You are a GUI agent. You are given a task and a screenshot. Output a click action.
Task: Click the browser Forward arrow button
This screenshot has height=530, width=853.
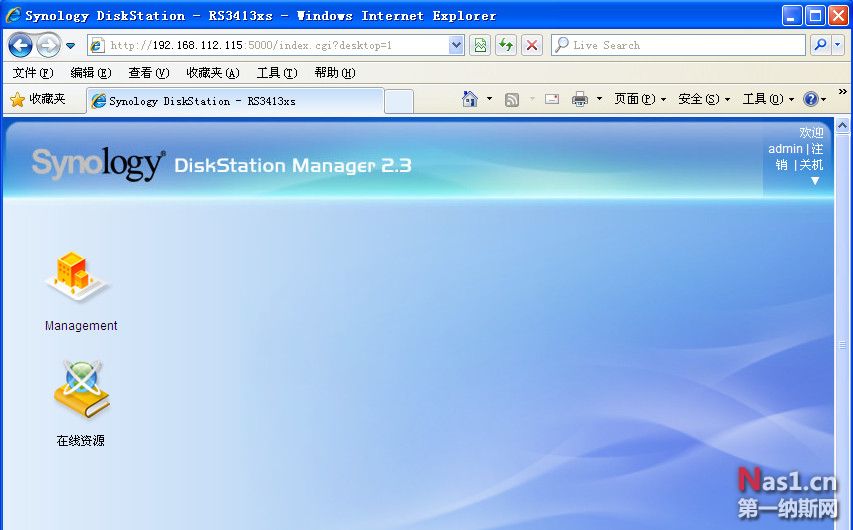[48, 45]
